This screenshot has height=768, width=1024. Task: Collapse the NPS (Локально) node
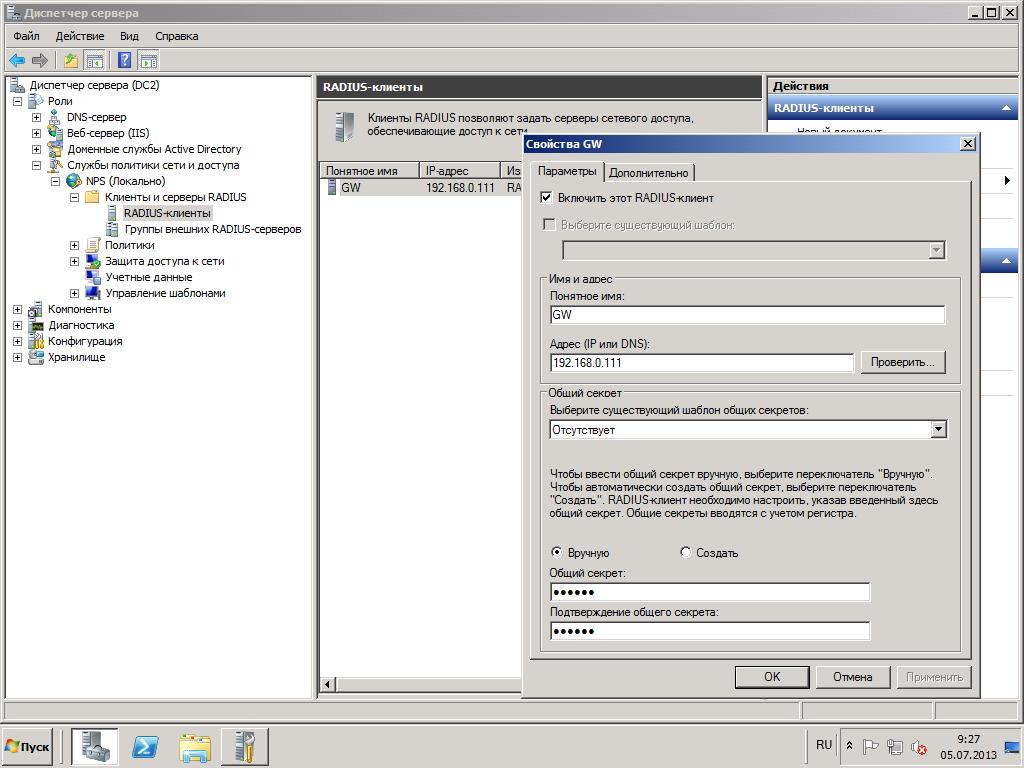(x=56, y=182)
